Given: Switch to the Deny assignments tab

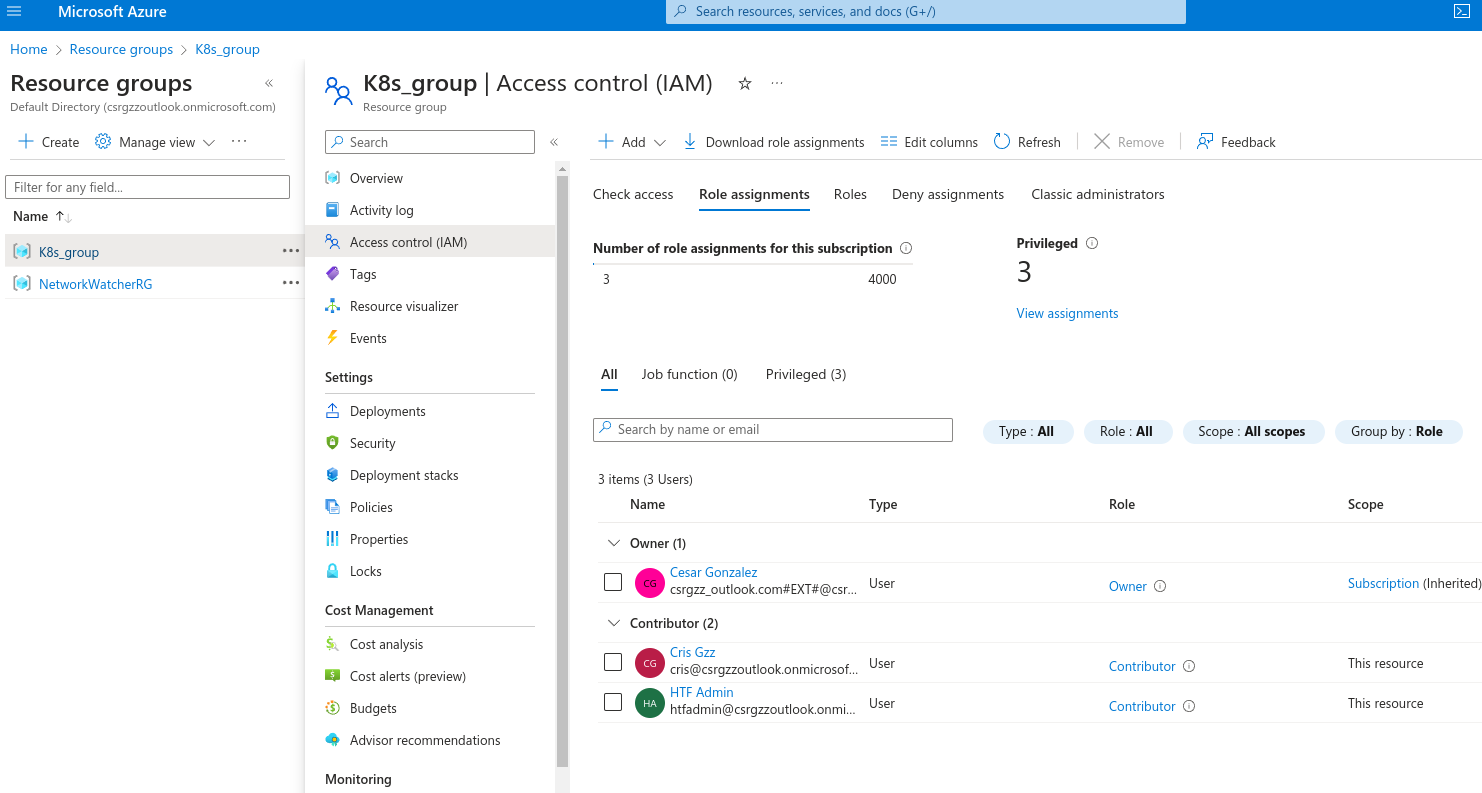Looking at the screenshot, I should 947,194.
